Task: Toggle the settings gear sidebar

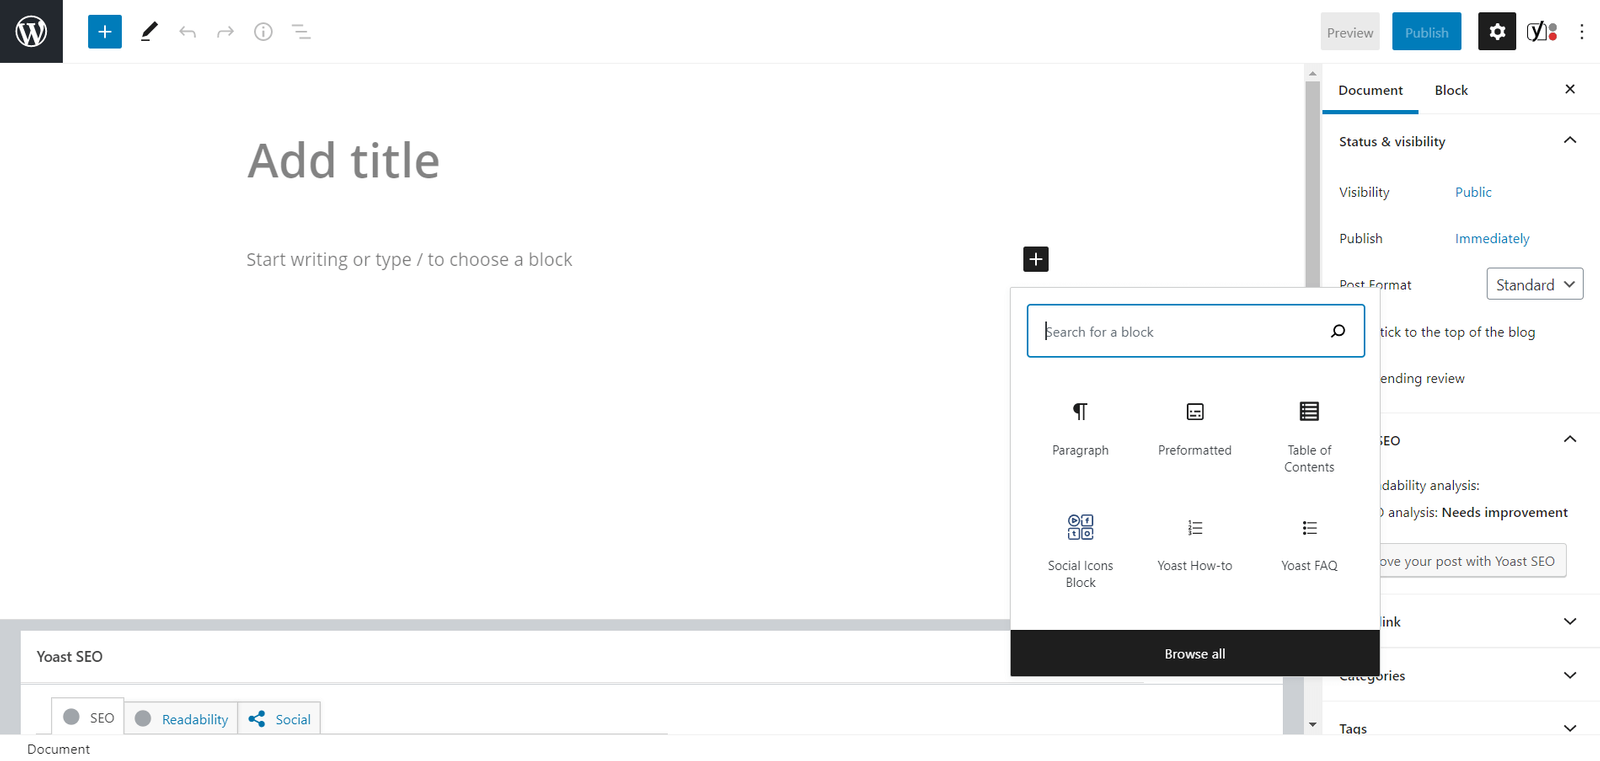Action: pos(1496,32)
